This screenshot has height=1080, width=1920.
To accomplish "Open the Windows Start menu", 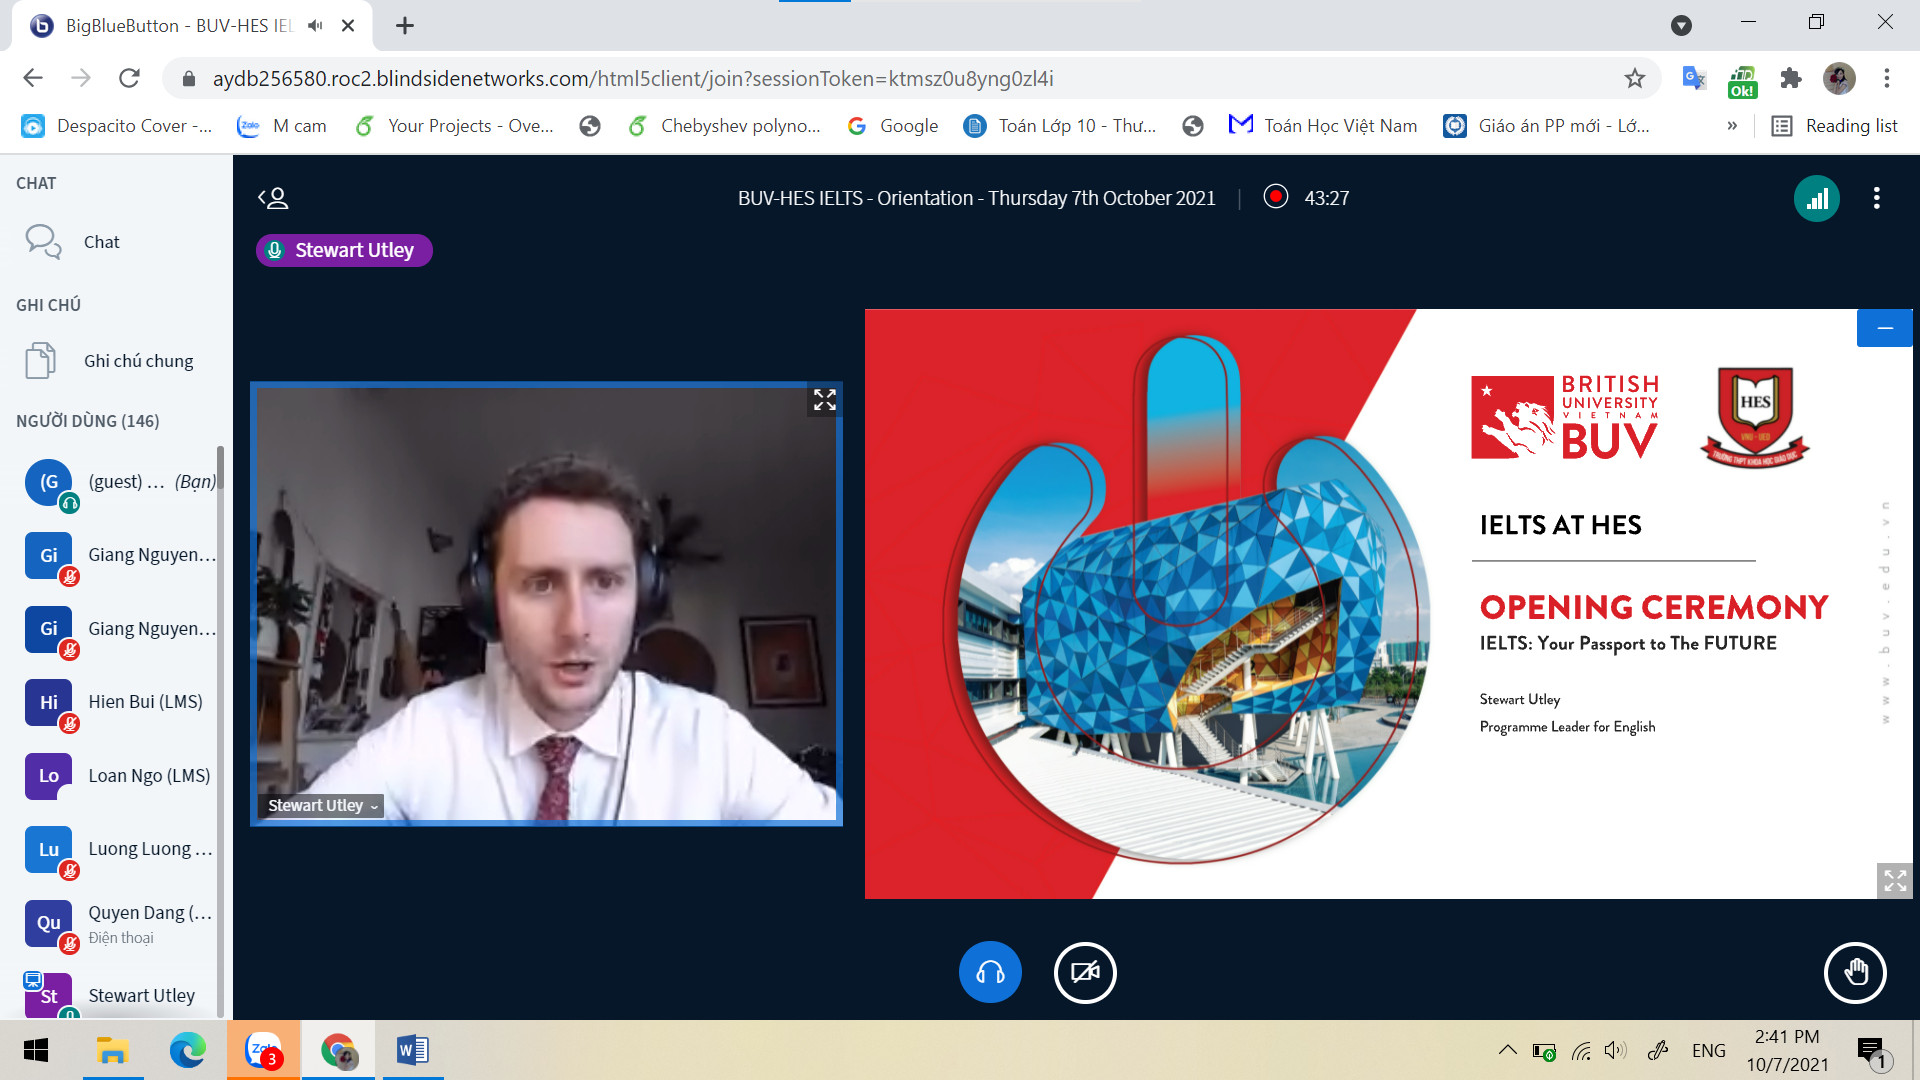I will [36, 1050].
